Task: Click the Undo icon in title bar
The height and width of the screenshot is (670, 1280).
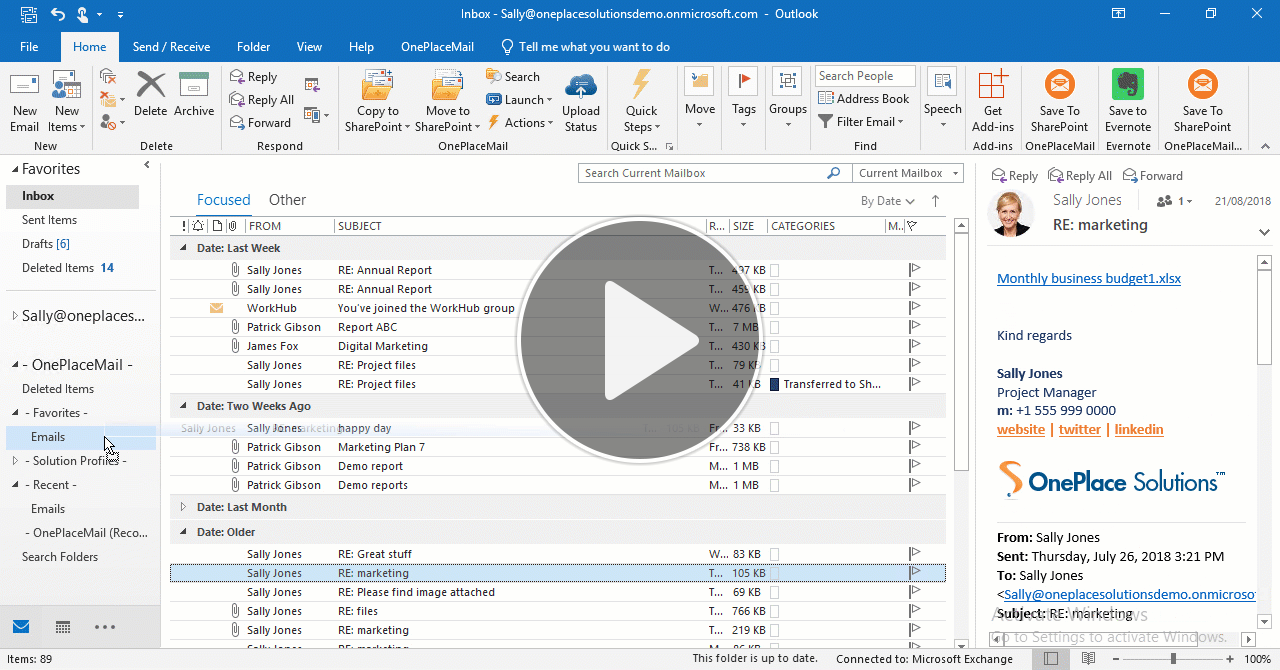Action: [x=58, y=14]
